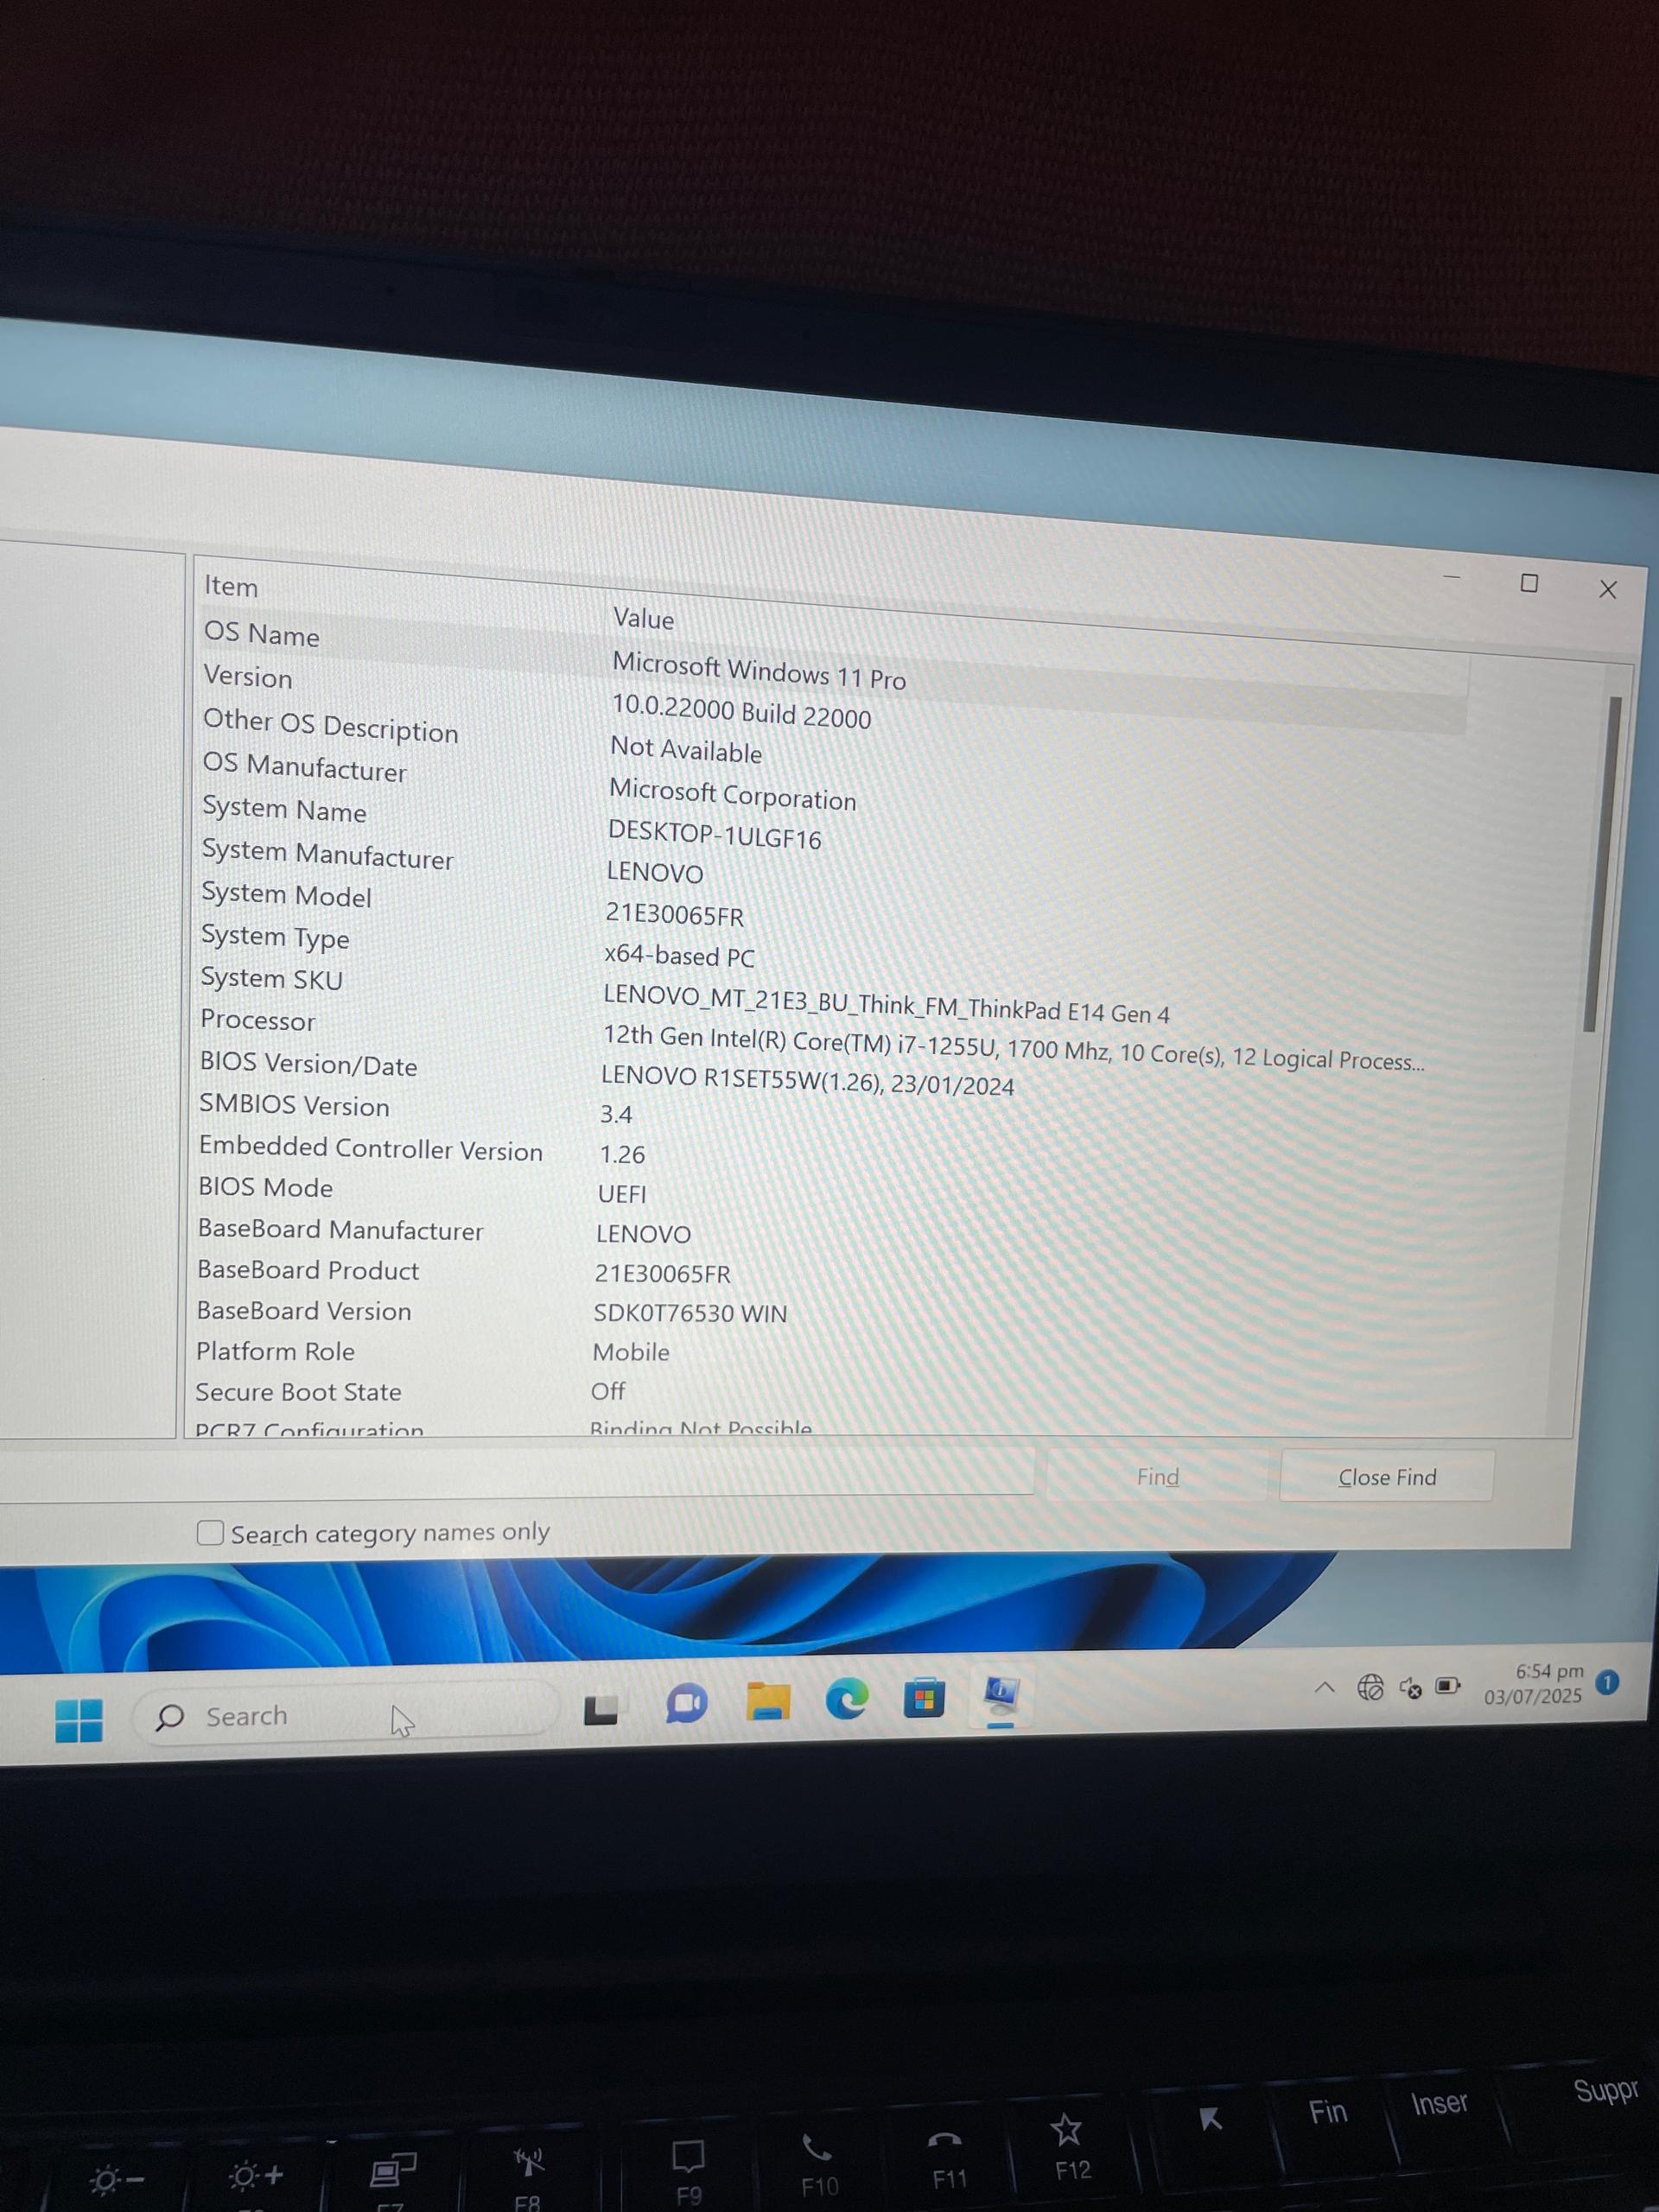The image size is (1659, 2212).
Task: Maximize the System Information window
Action: 1529,583
